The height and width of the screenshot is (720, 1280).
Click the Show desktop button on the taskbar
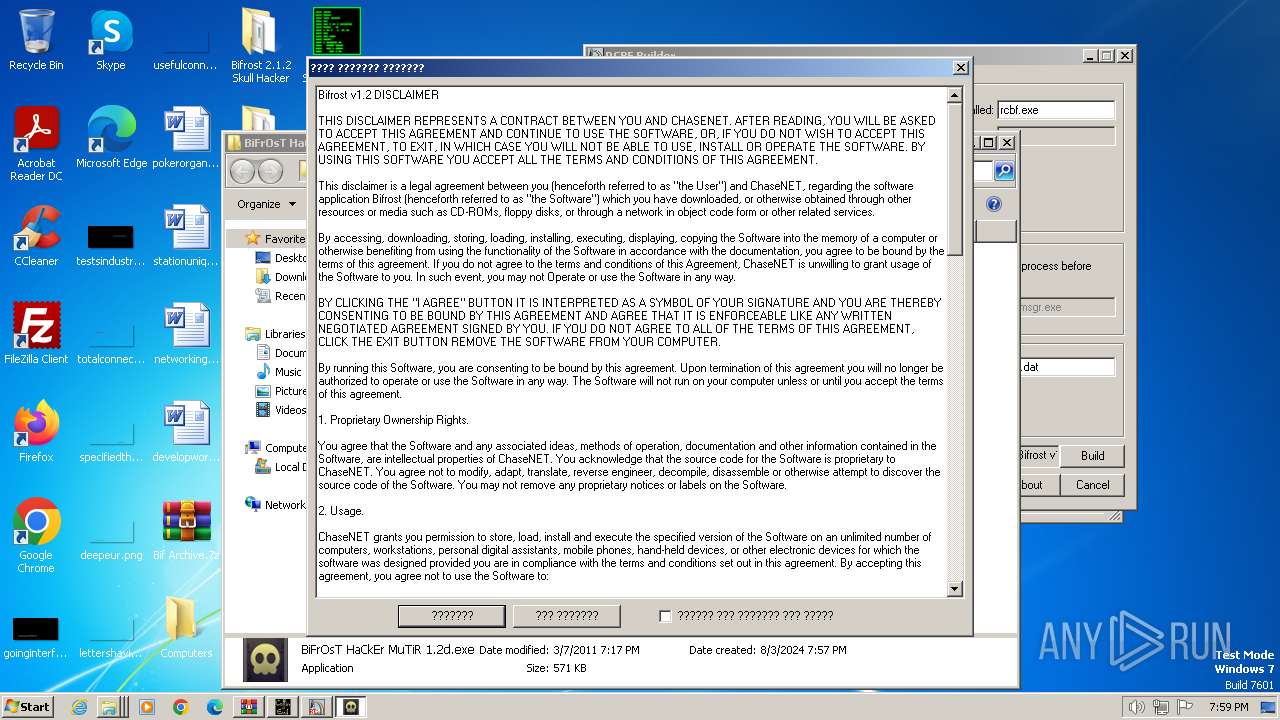coord(1269,707)
